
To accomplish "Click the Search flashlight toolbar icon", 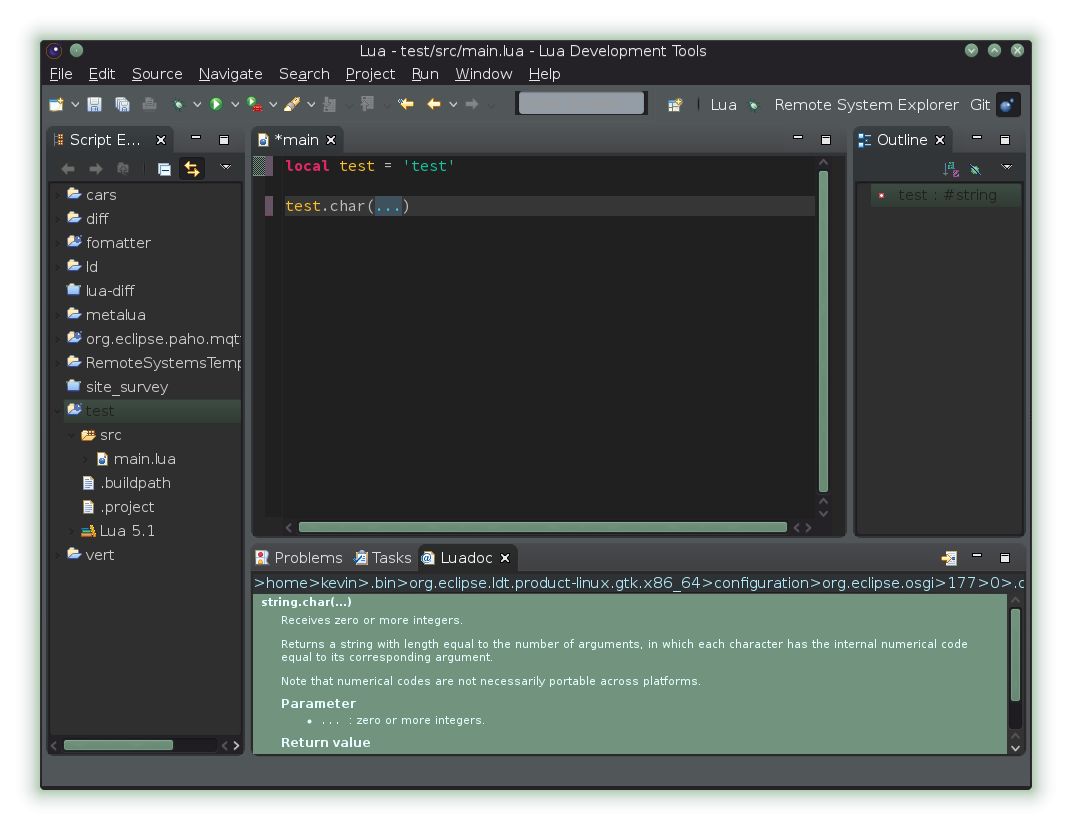I will 292,105.
